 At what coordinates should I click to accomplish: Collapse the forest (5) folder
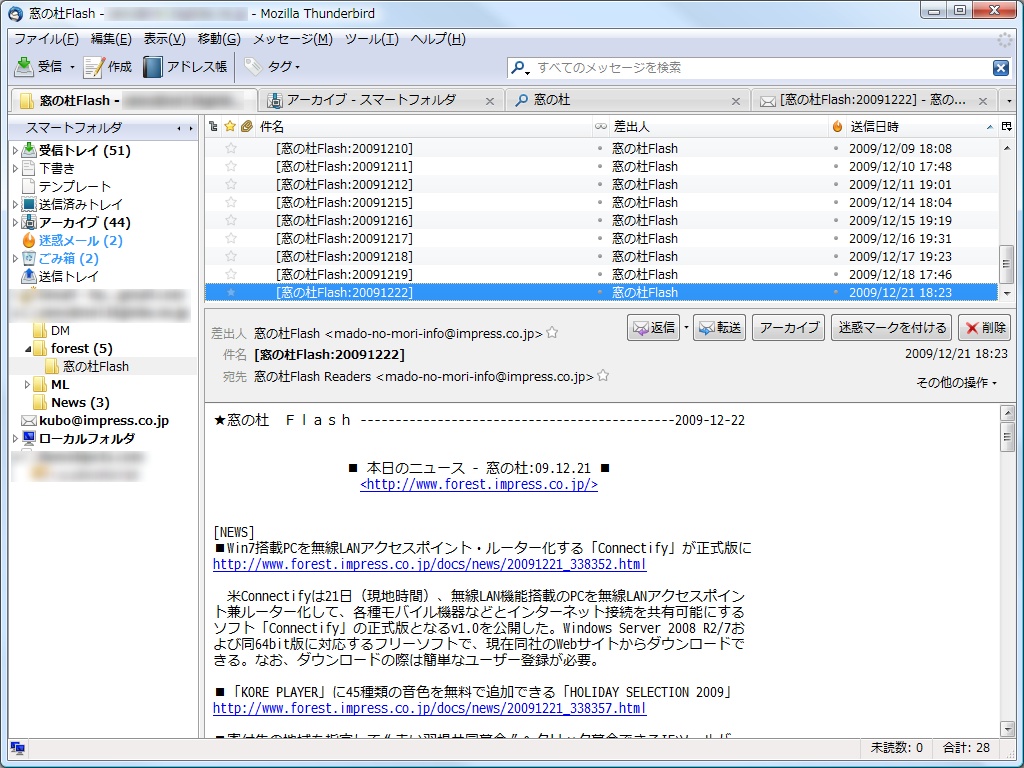tap(27, 349)
